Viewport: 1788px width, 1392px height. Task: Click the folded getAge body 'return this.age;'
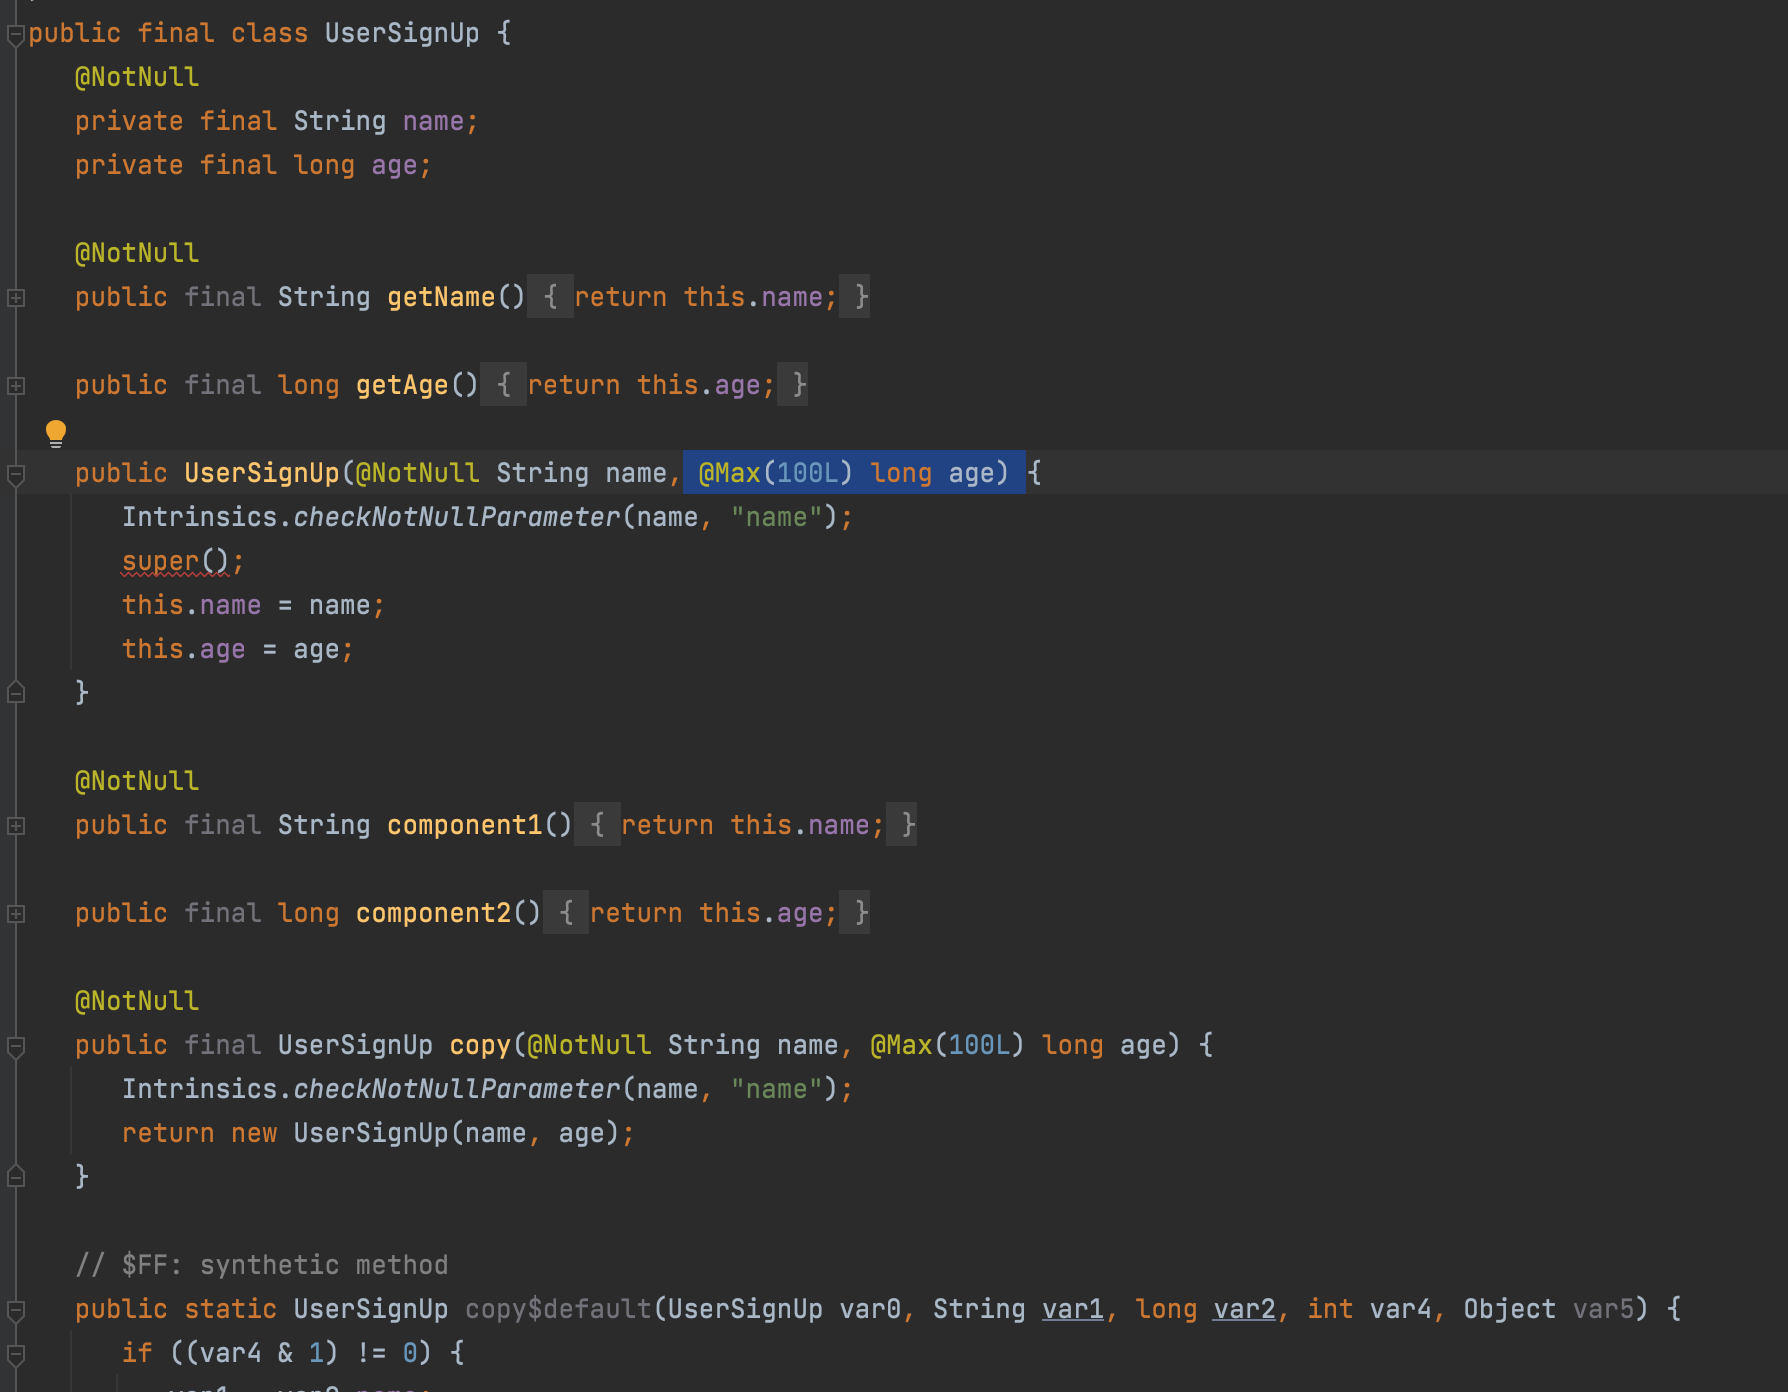(x=651, y=385)
